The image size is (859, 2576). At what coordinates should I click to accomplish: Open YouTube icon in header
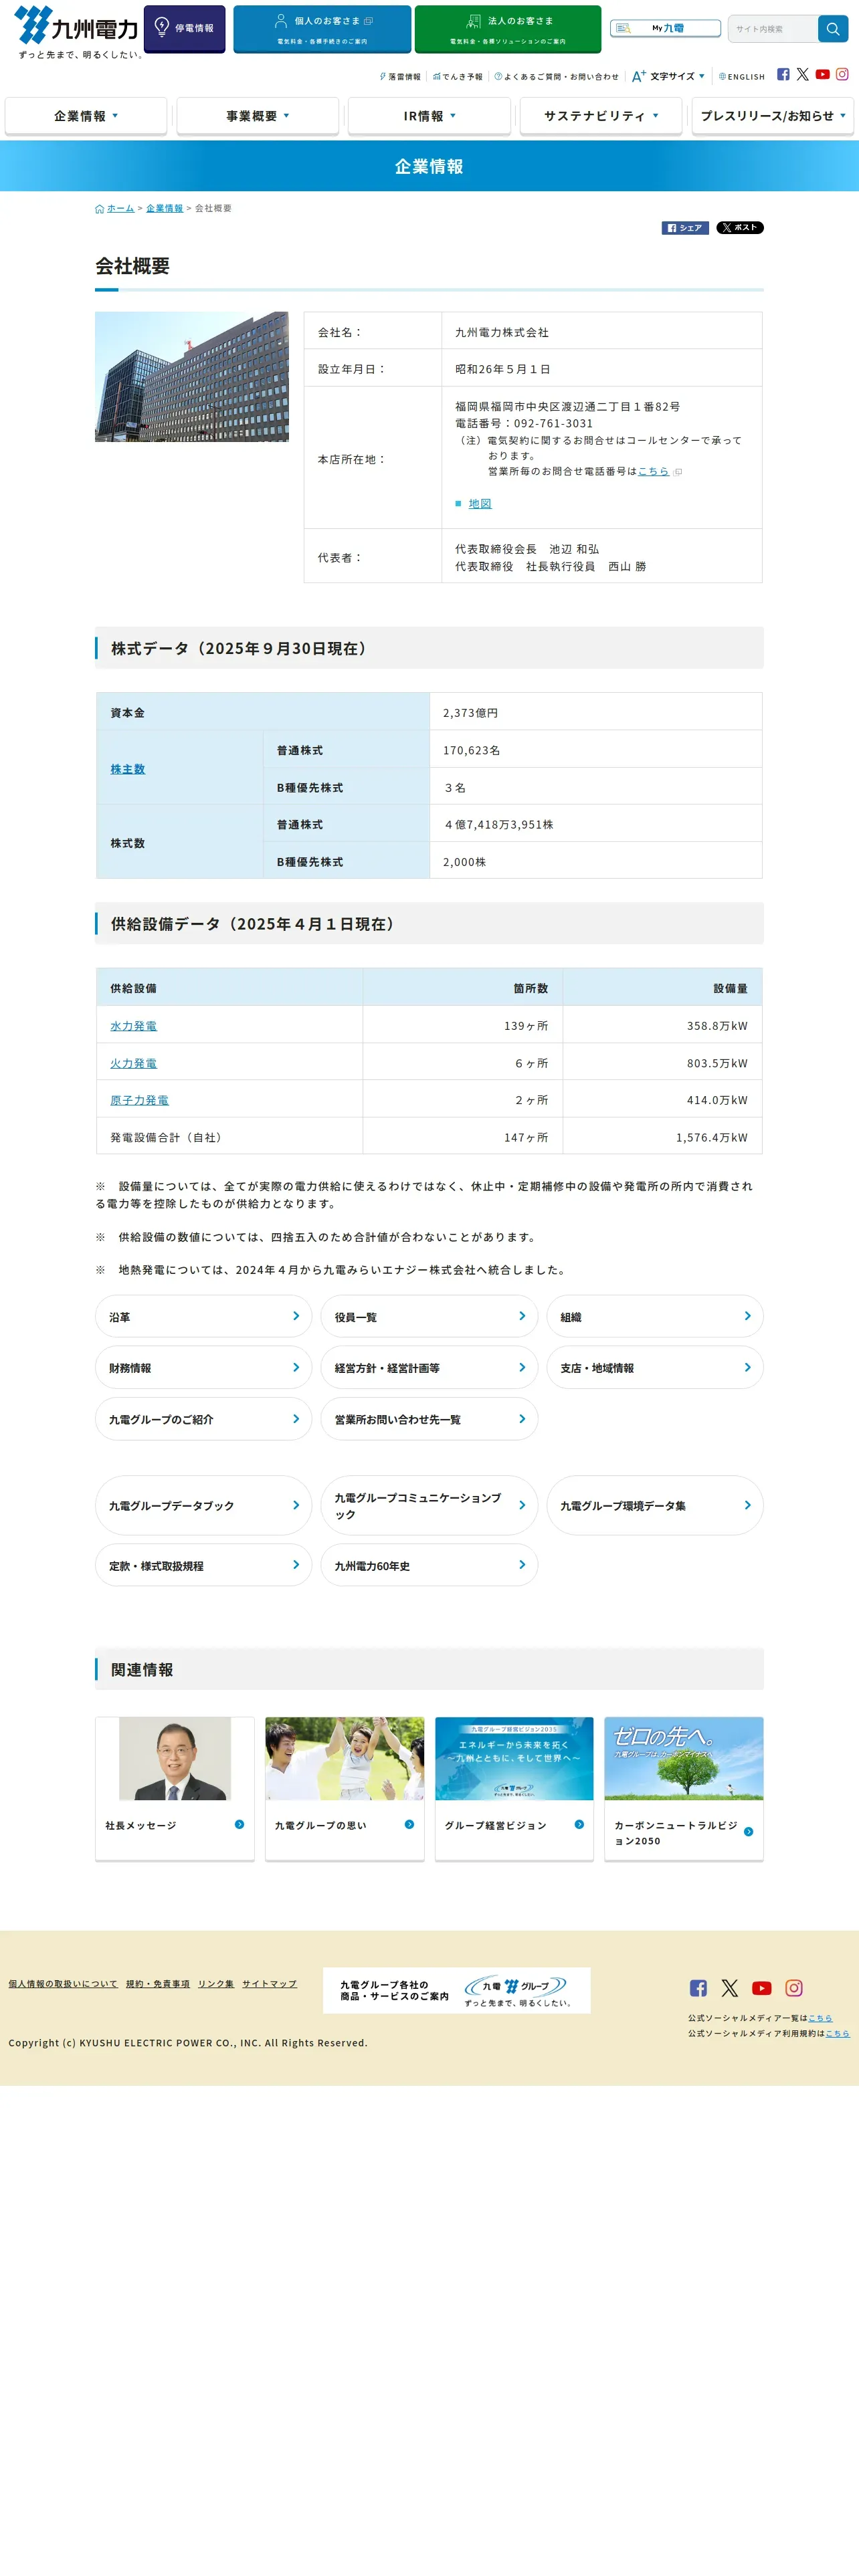point(822,74)
